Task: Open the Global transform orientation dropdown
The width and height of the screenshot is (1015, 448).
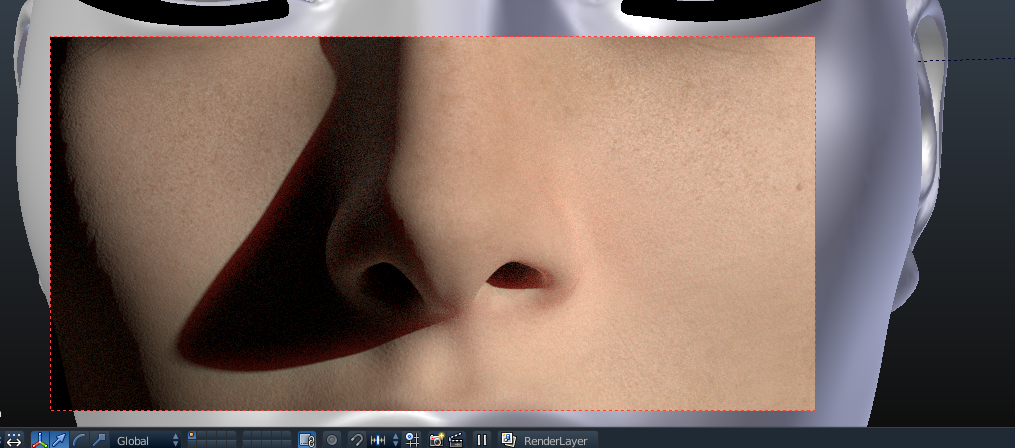Action: pyautogui.click(x=146, y=440)
